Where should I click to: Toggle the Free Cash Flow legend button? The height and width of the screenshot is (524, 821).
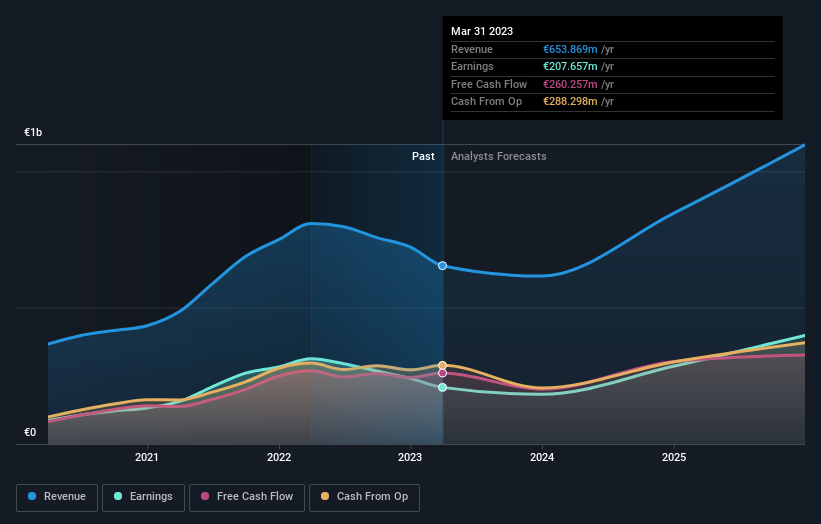coord(247,497)
